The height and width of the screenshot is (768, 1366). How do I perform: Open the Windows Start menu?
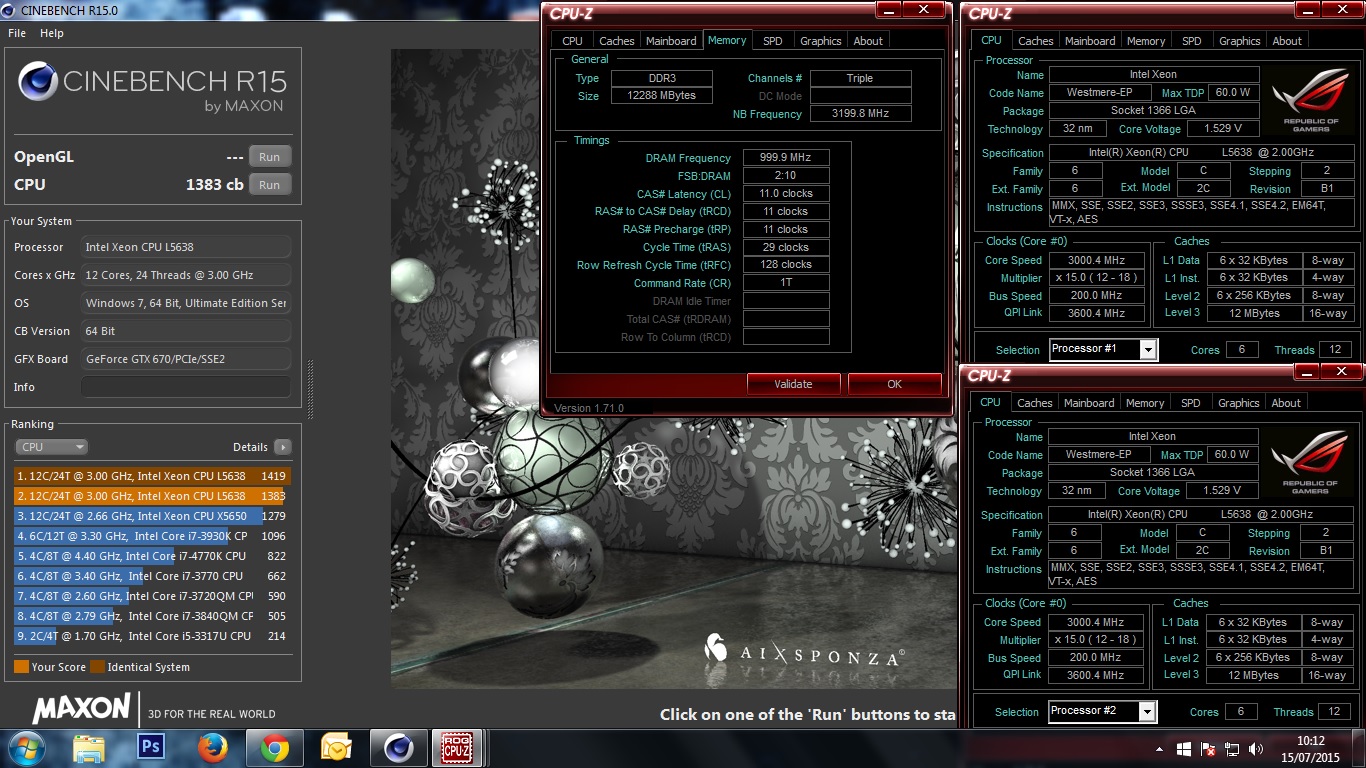25,748
